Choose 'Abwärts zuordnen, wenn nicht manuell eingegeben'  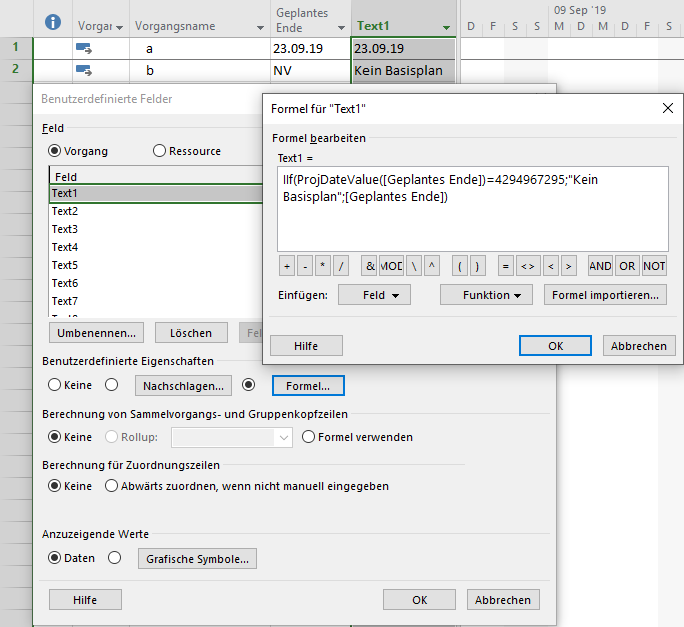(x=113, y=486)
